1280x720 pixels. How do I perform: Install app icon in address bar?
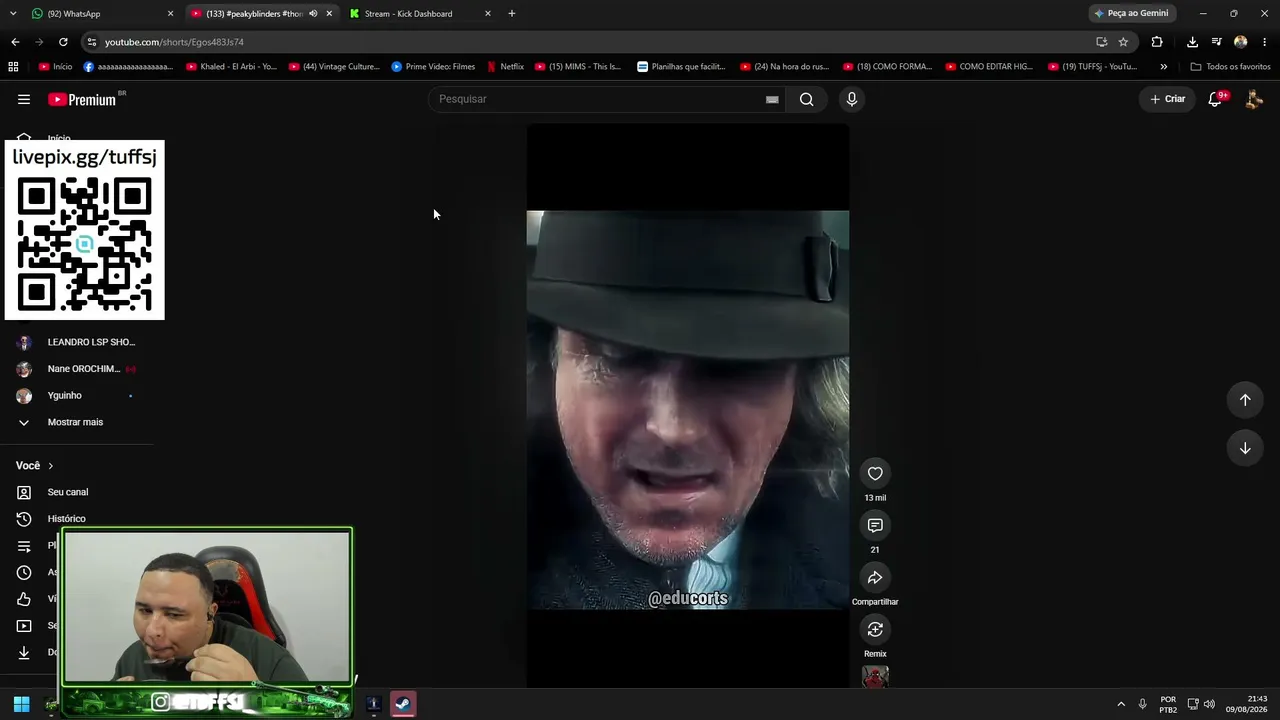coord(1101,42)
